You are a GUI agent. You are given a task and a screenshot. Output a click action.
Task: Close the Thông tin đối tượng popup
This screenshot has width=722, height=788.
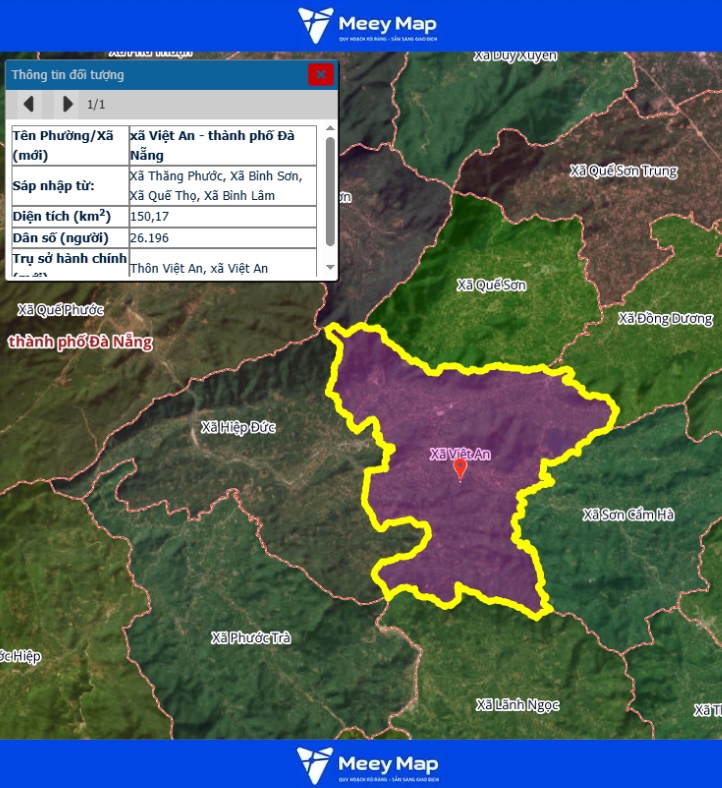(320, 75)
